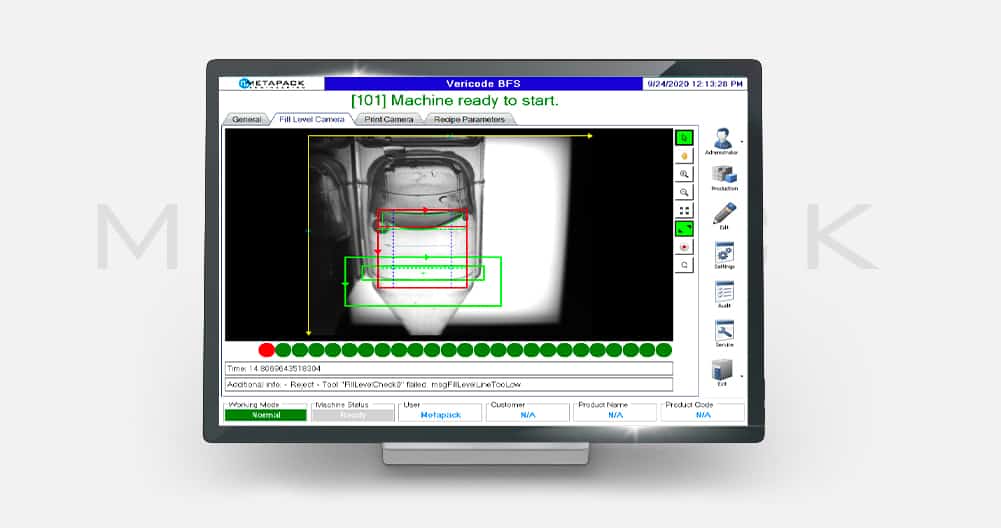This screenshot has height=528, width=1001.
Task: Open the Print Camera tab
Action: 389,119
